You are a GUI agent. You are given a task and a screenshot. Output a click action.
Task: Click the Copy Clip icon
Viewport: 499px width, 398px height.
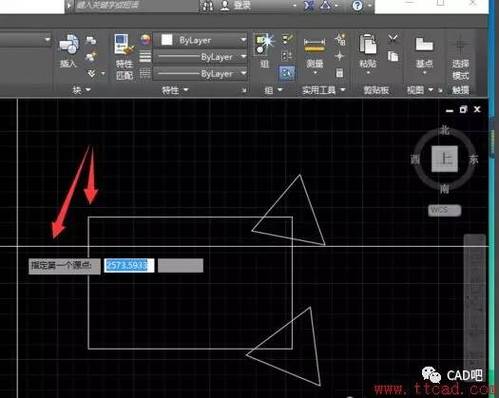click(x=393, y=56)
